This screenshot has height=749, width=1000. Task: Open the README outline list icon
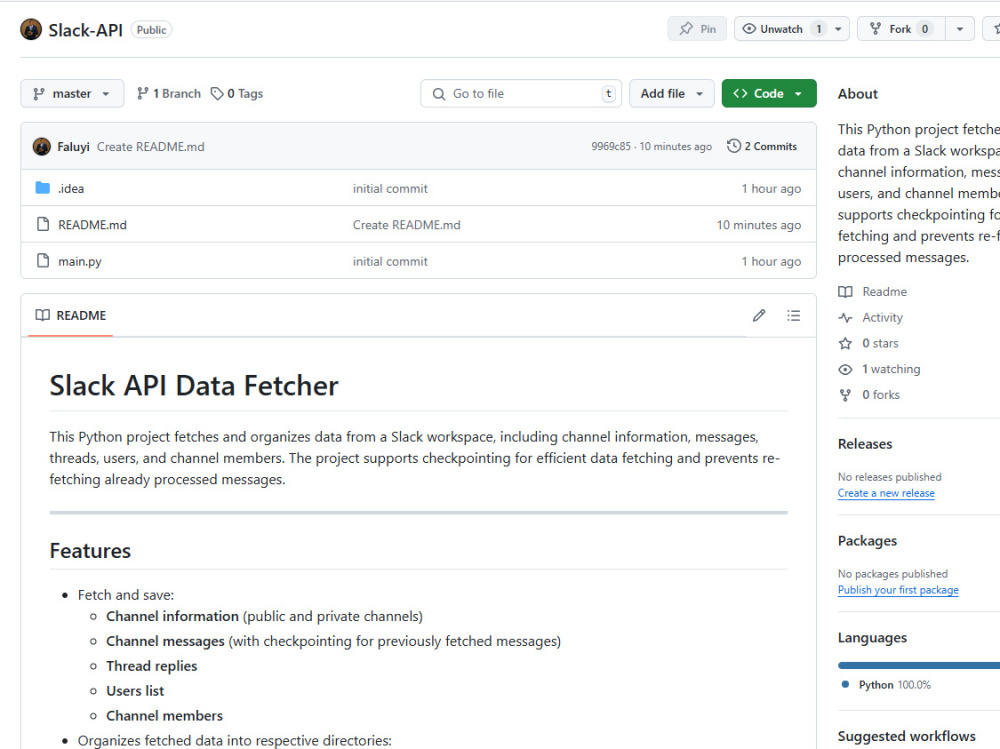(793, 315)
